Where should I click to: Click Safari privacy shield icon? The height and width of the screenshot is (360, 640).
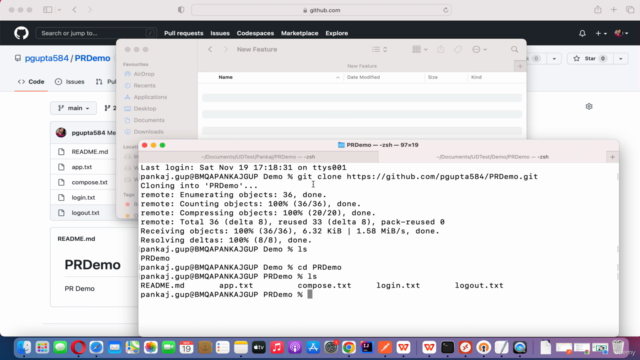181,10
